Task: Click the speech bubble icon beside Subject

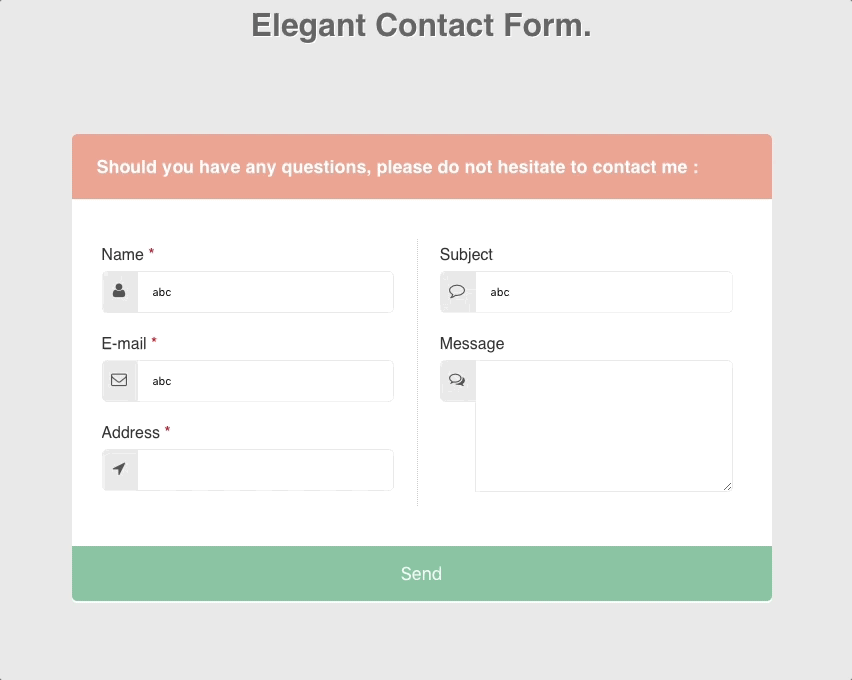Action: coord(457,291)
